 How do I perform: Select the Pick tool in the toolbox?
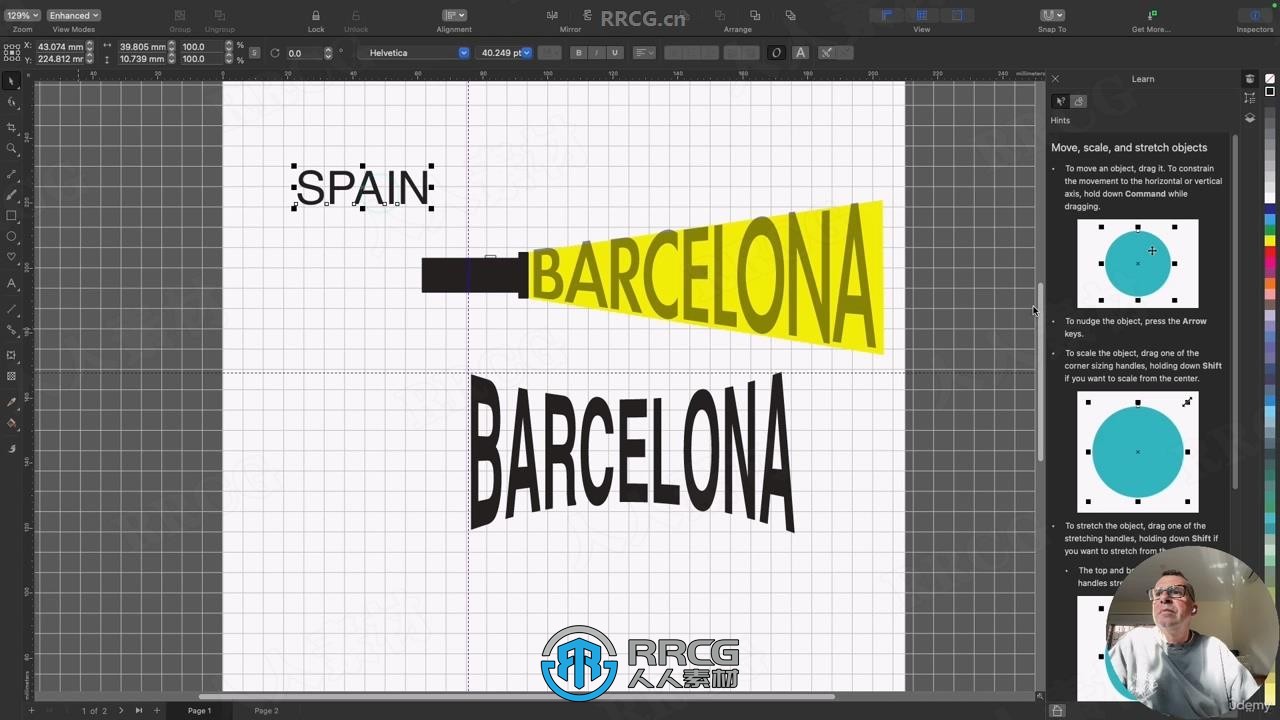coord(12,81)
